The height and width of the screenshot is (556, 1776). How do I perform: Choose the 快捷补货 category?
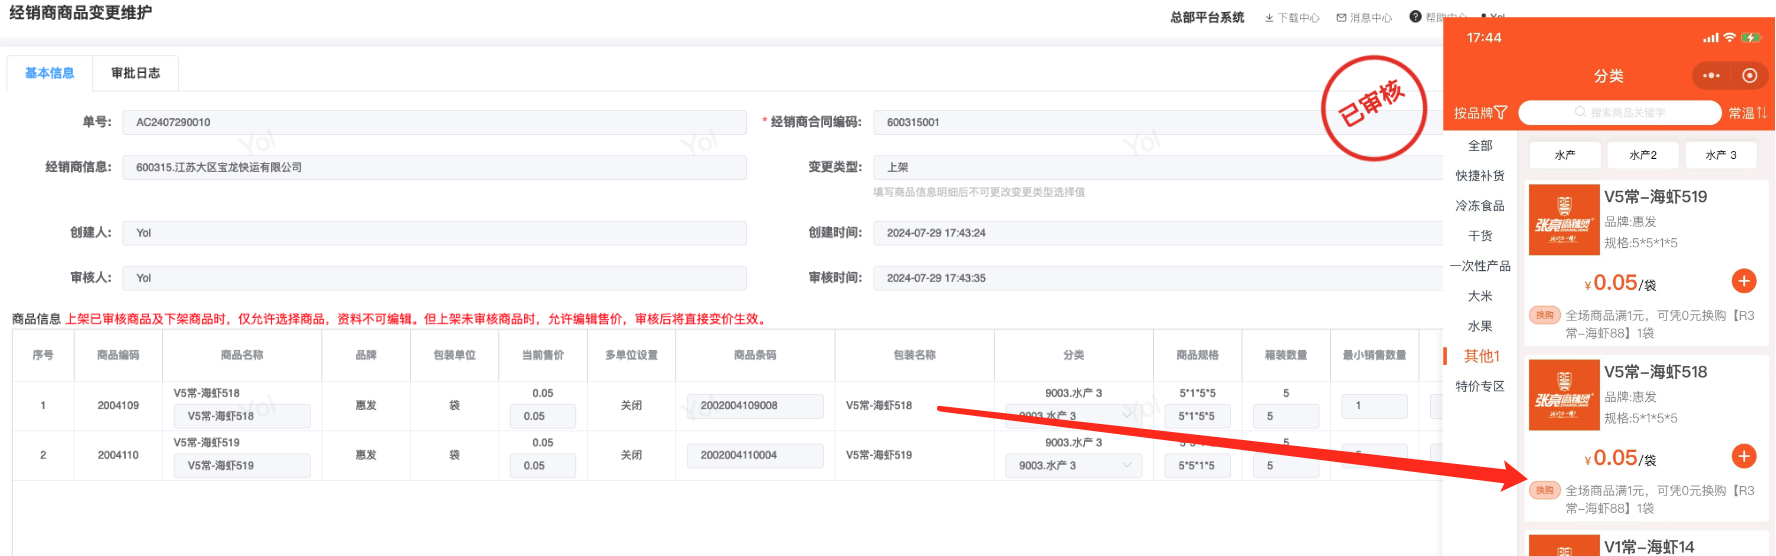[1480, 176]
